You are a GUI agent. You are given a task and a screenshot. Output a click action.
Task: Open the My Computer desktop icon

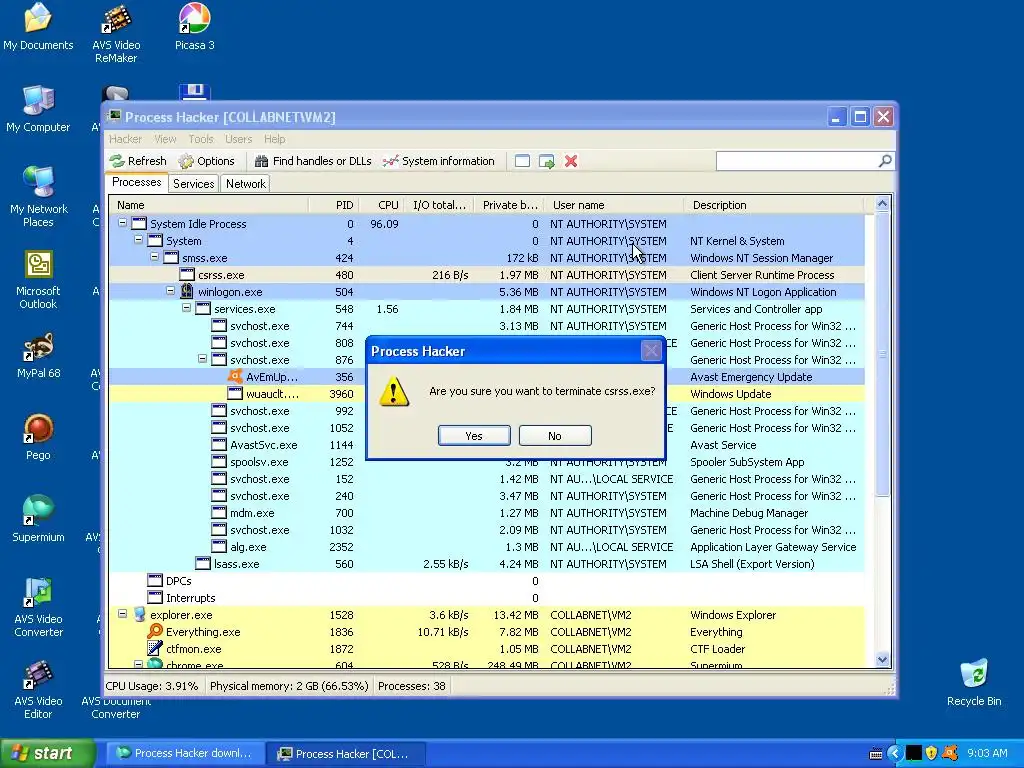click(38, 110)
